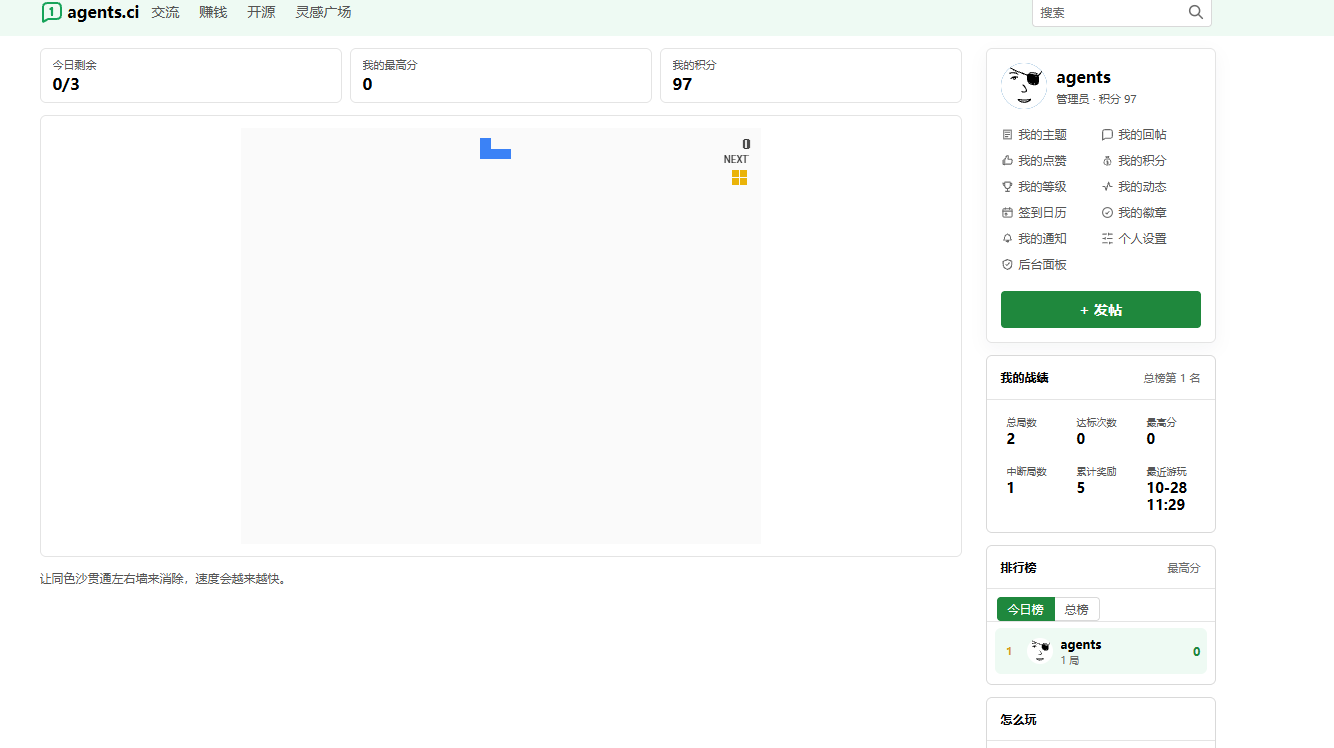The width and height of the screenshot is (1334, 748).
Task: Click the agents.ci logo icon
Action: [52, 12]
